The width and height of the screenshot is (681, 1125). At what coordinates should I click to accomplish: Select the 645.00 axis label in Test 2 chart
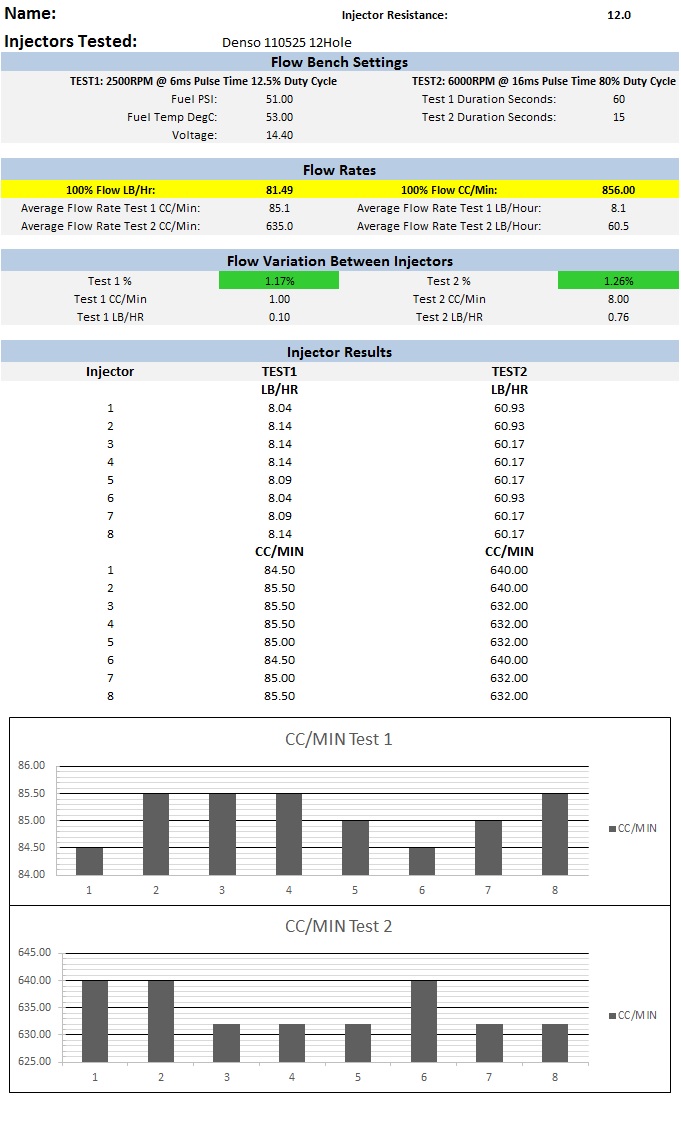pyautogui.click(x=34, y=953)
